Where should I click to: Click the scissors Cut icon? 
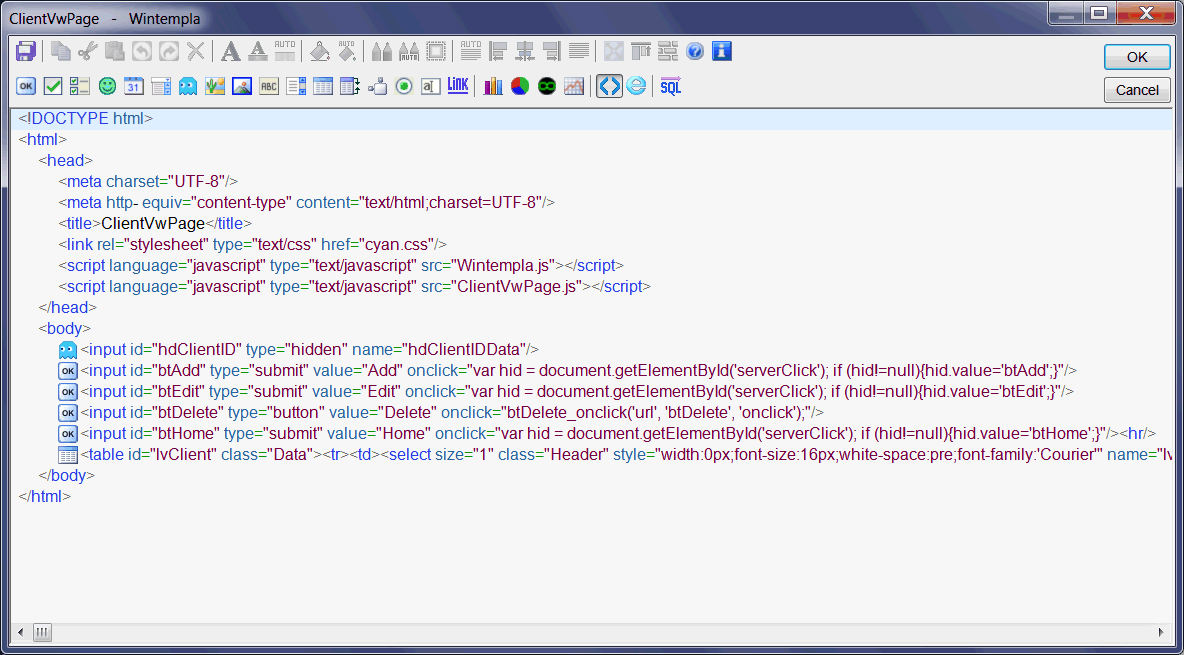pos(88,51)
